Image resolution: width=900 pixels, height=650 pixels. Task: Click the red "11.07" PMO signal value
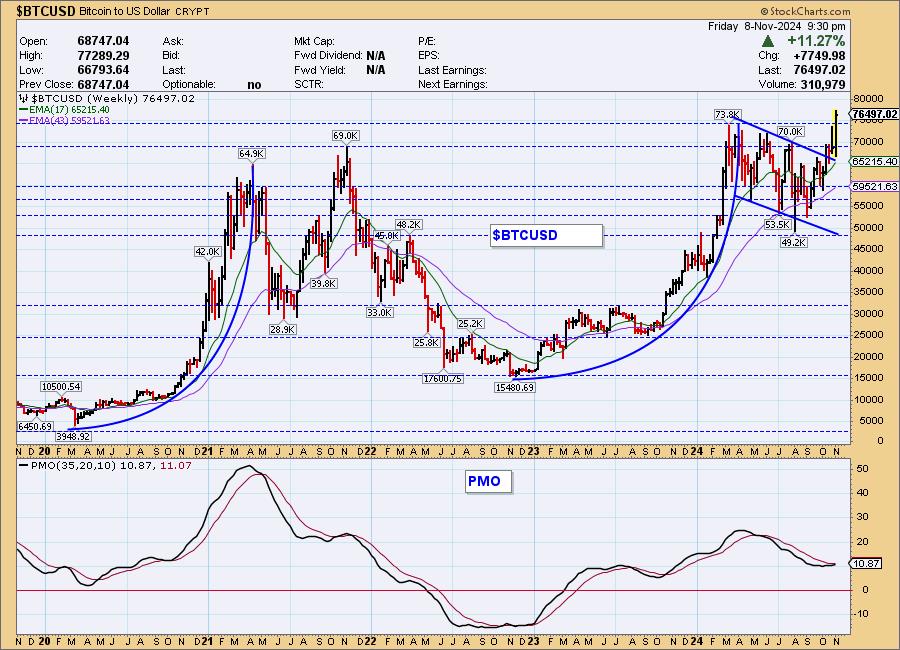point(176,465)
